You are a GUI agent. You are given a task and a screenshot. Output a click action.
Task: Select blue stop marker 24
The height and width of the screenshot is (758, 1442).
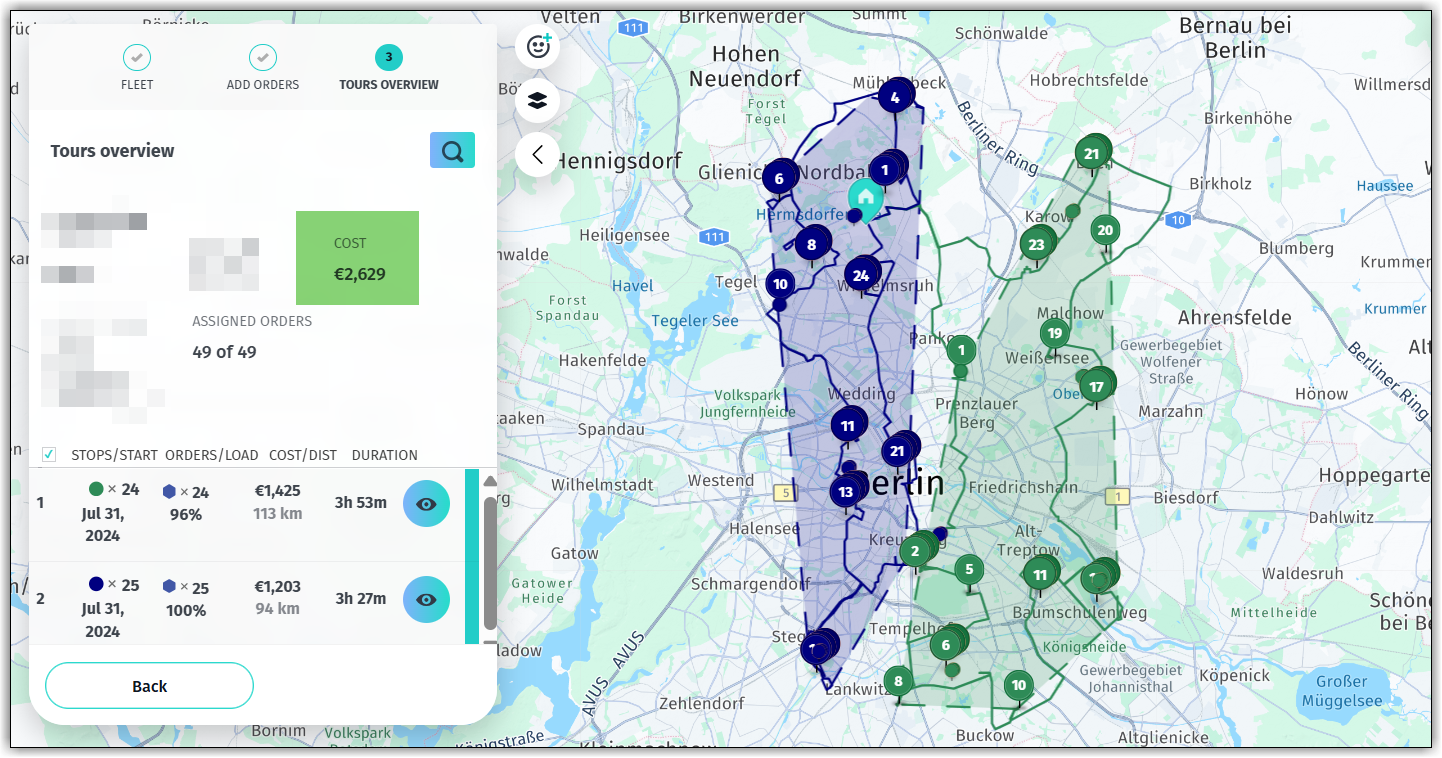point(860,275)
